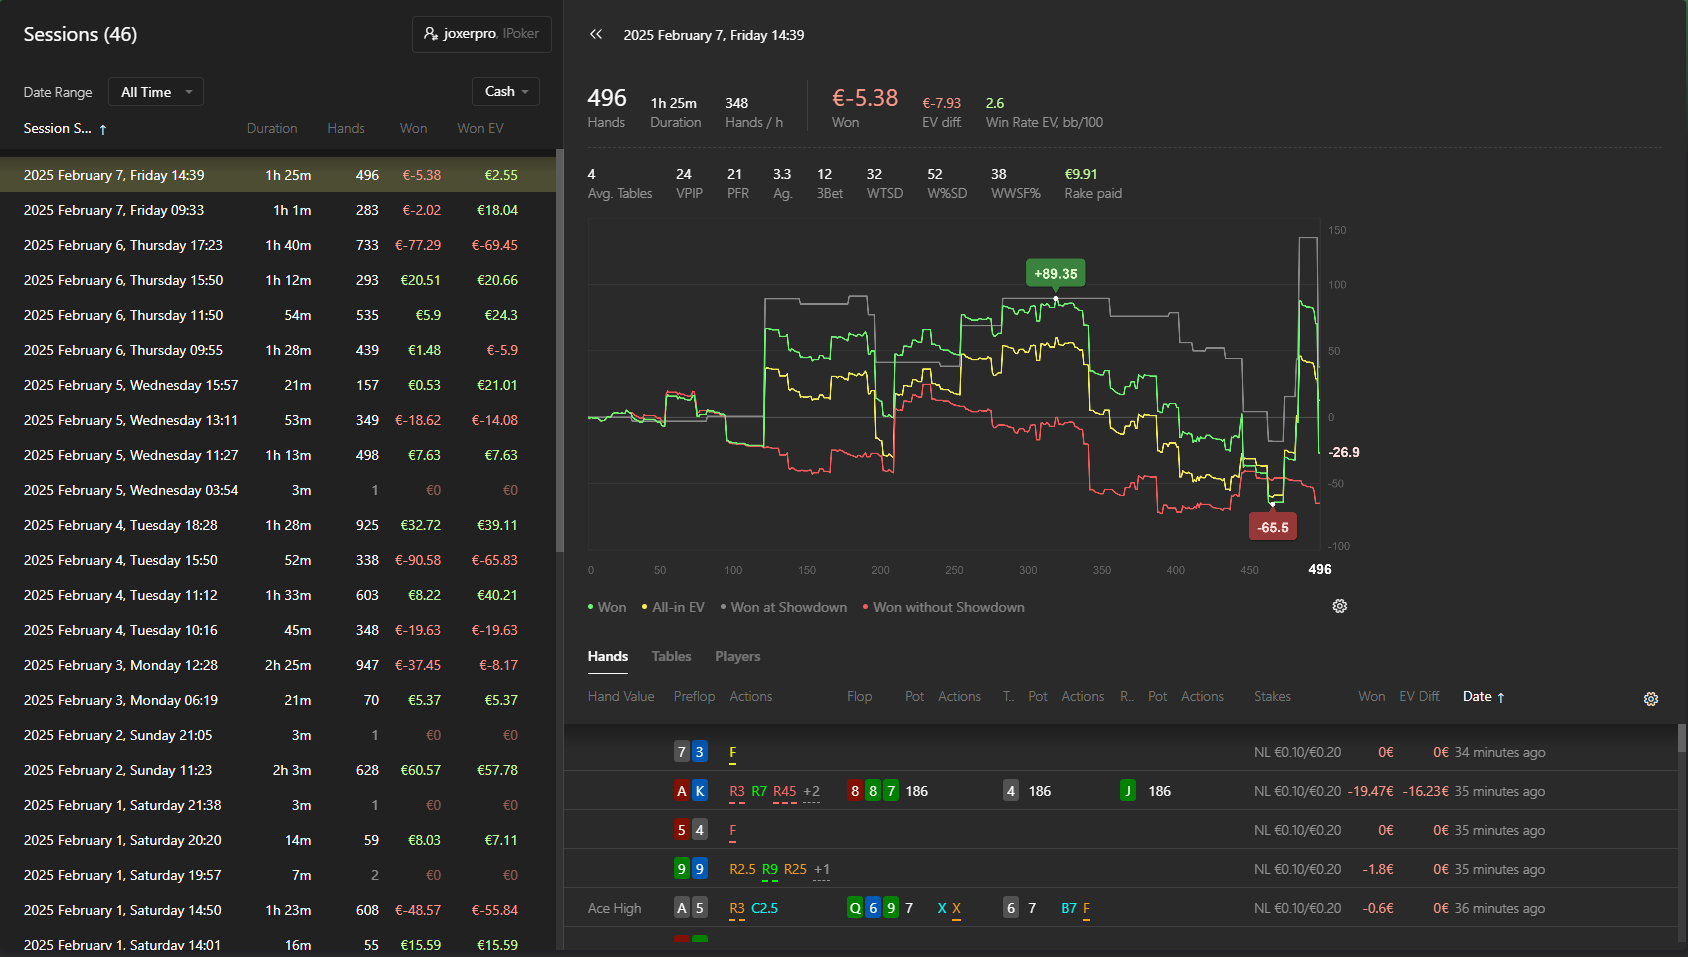
Task: Sort sessions by Duration column
Action: click(272, 128)
